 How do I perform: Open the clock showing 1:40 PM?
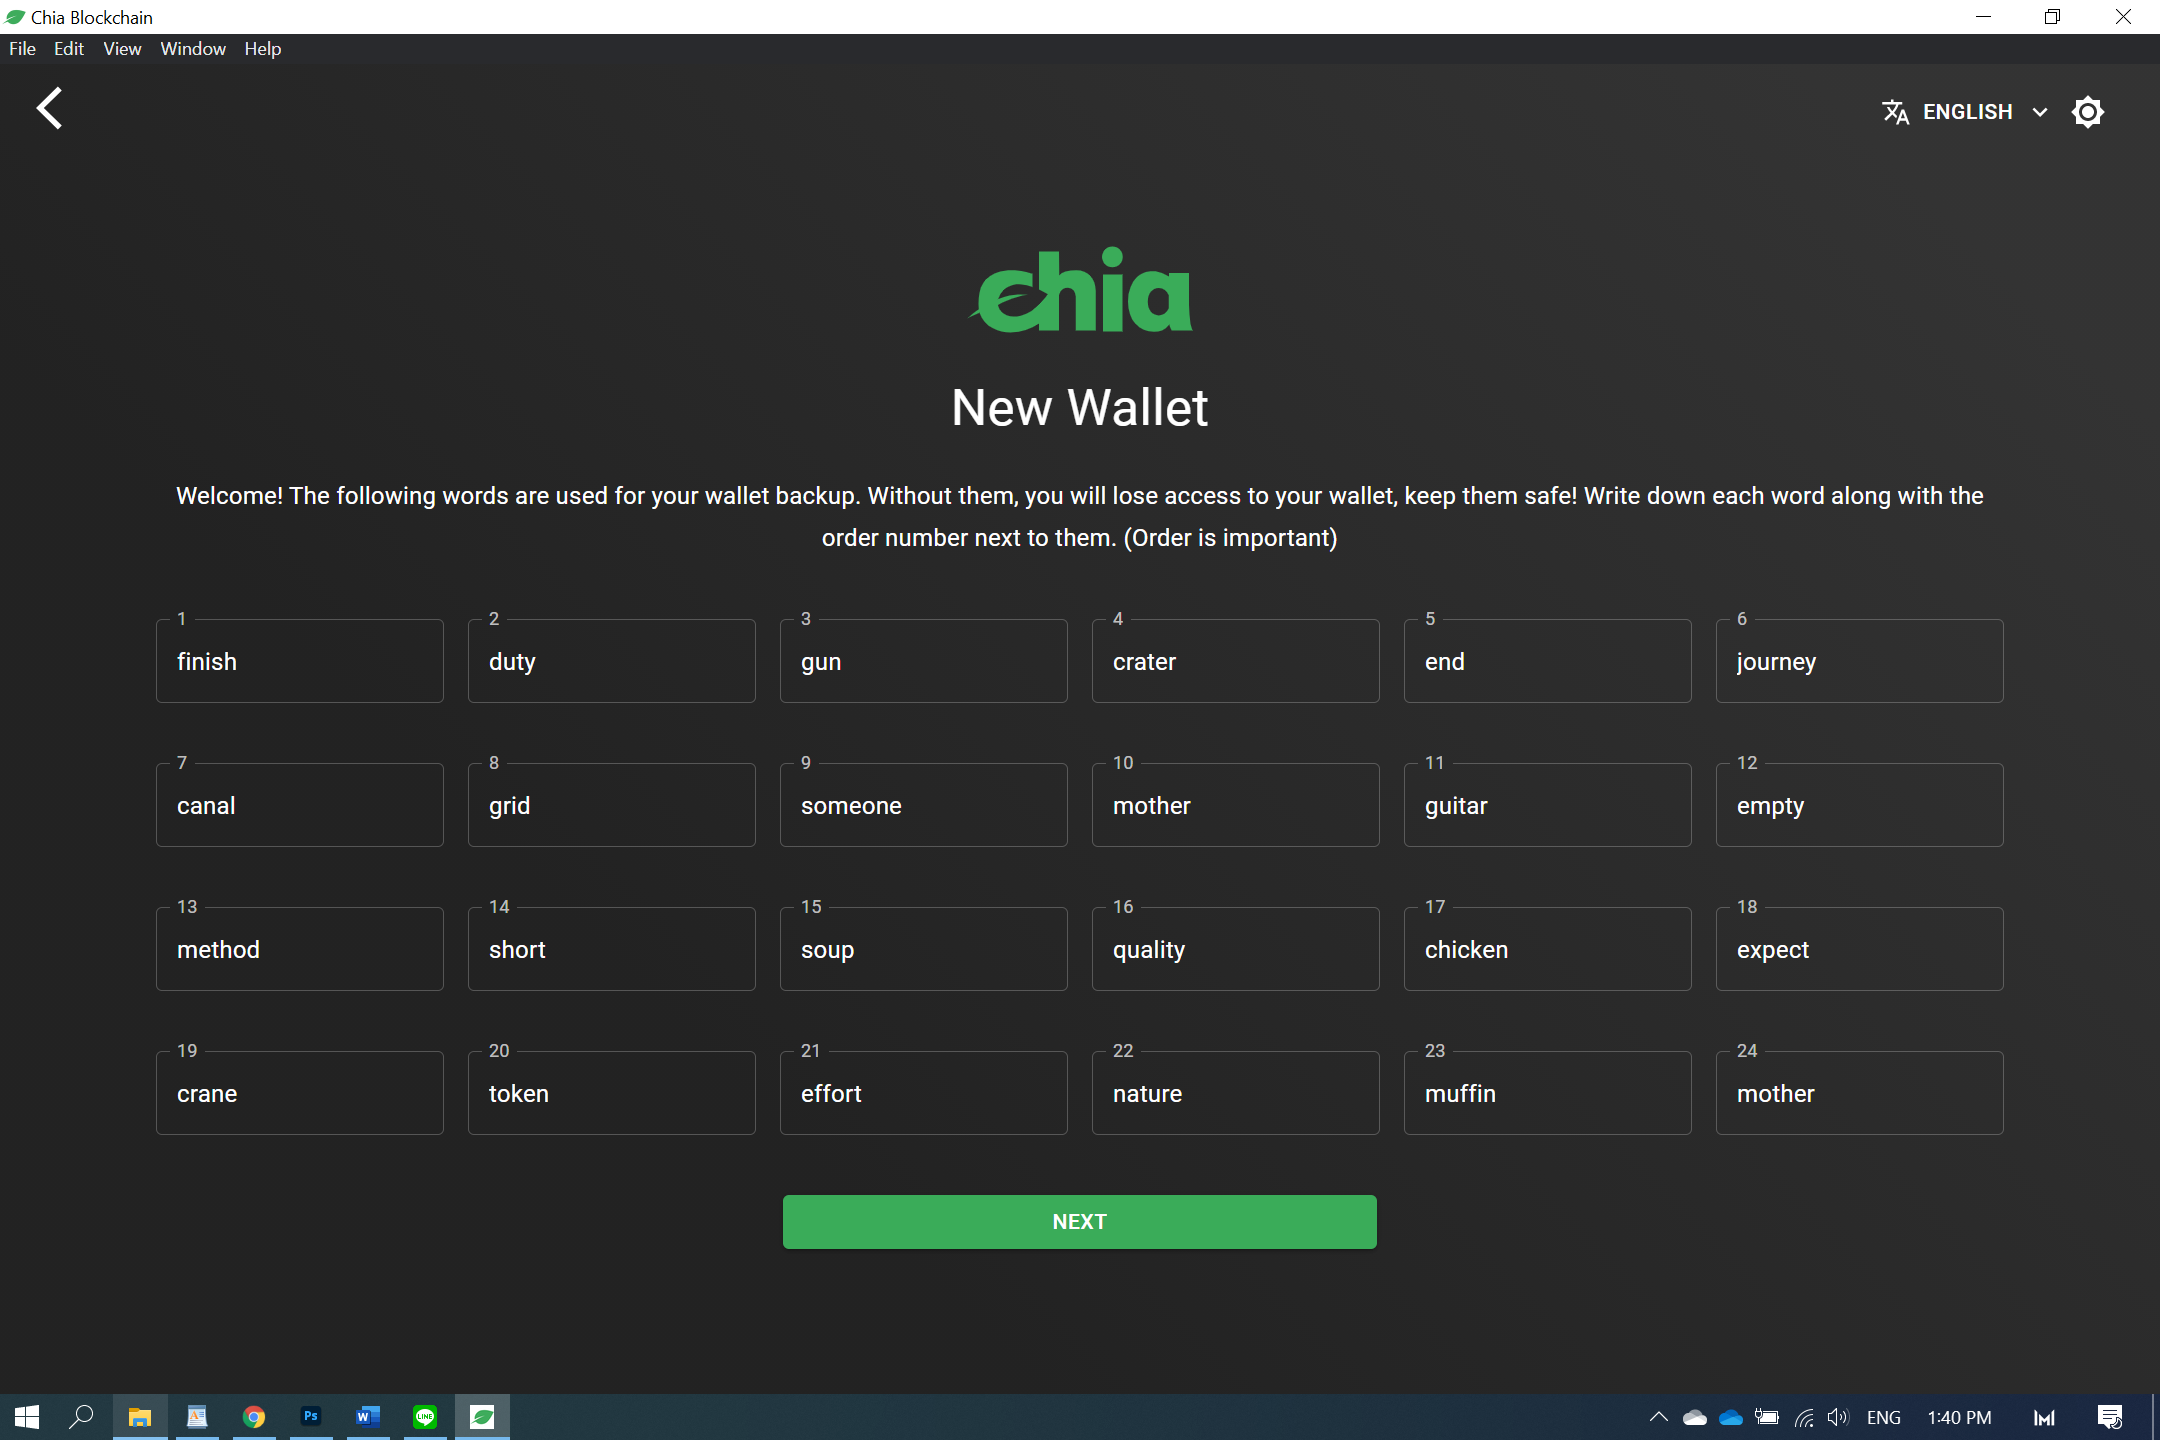[x=1959, y=1417]
